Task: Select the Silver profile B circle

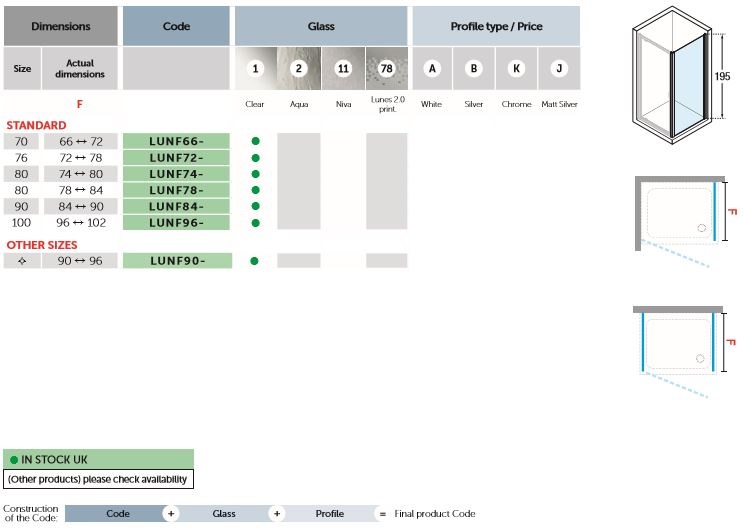Action: [474, 68]
